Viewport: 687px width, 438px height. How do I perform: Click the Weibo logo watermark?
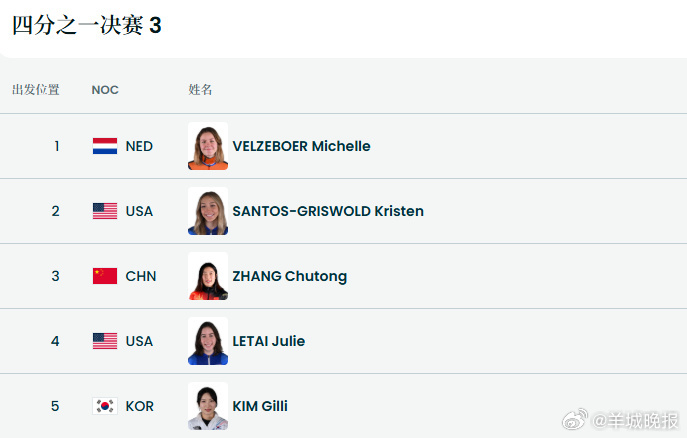(577, 420)
